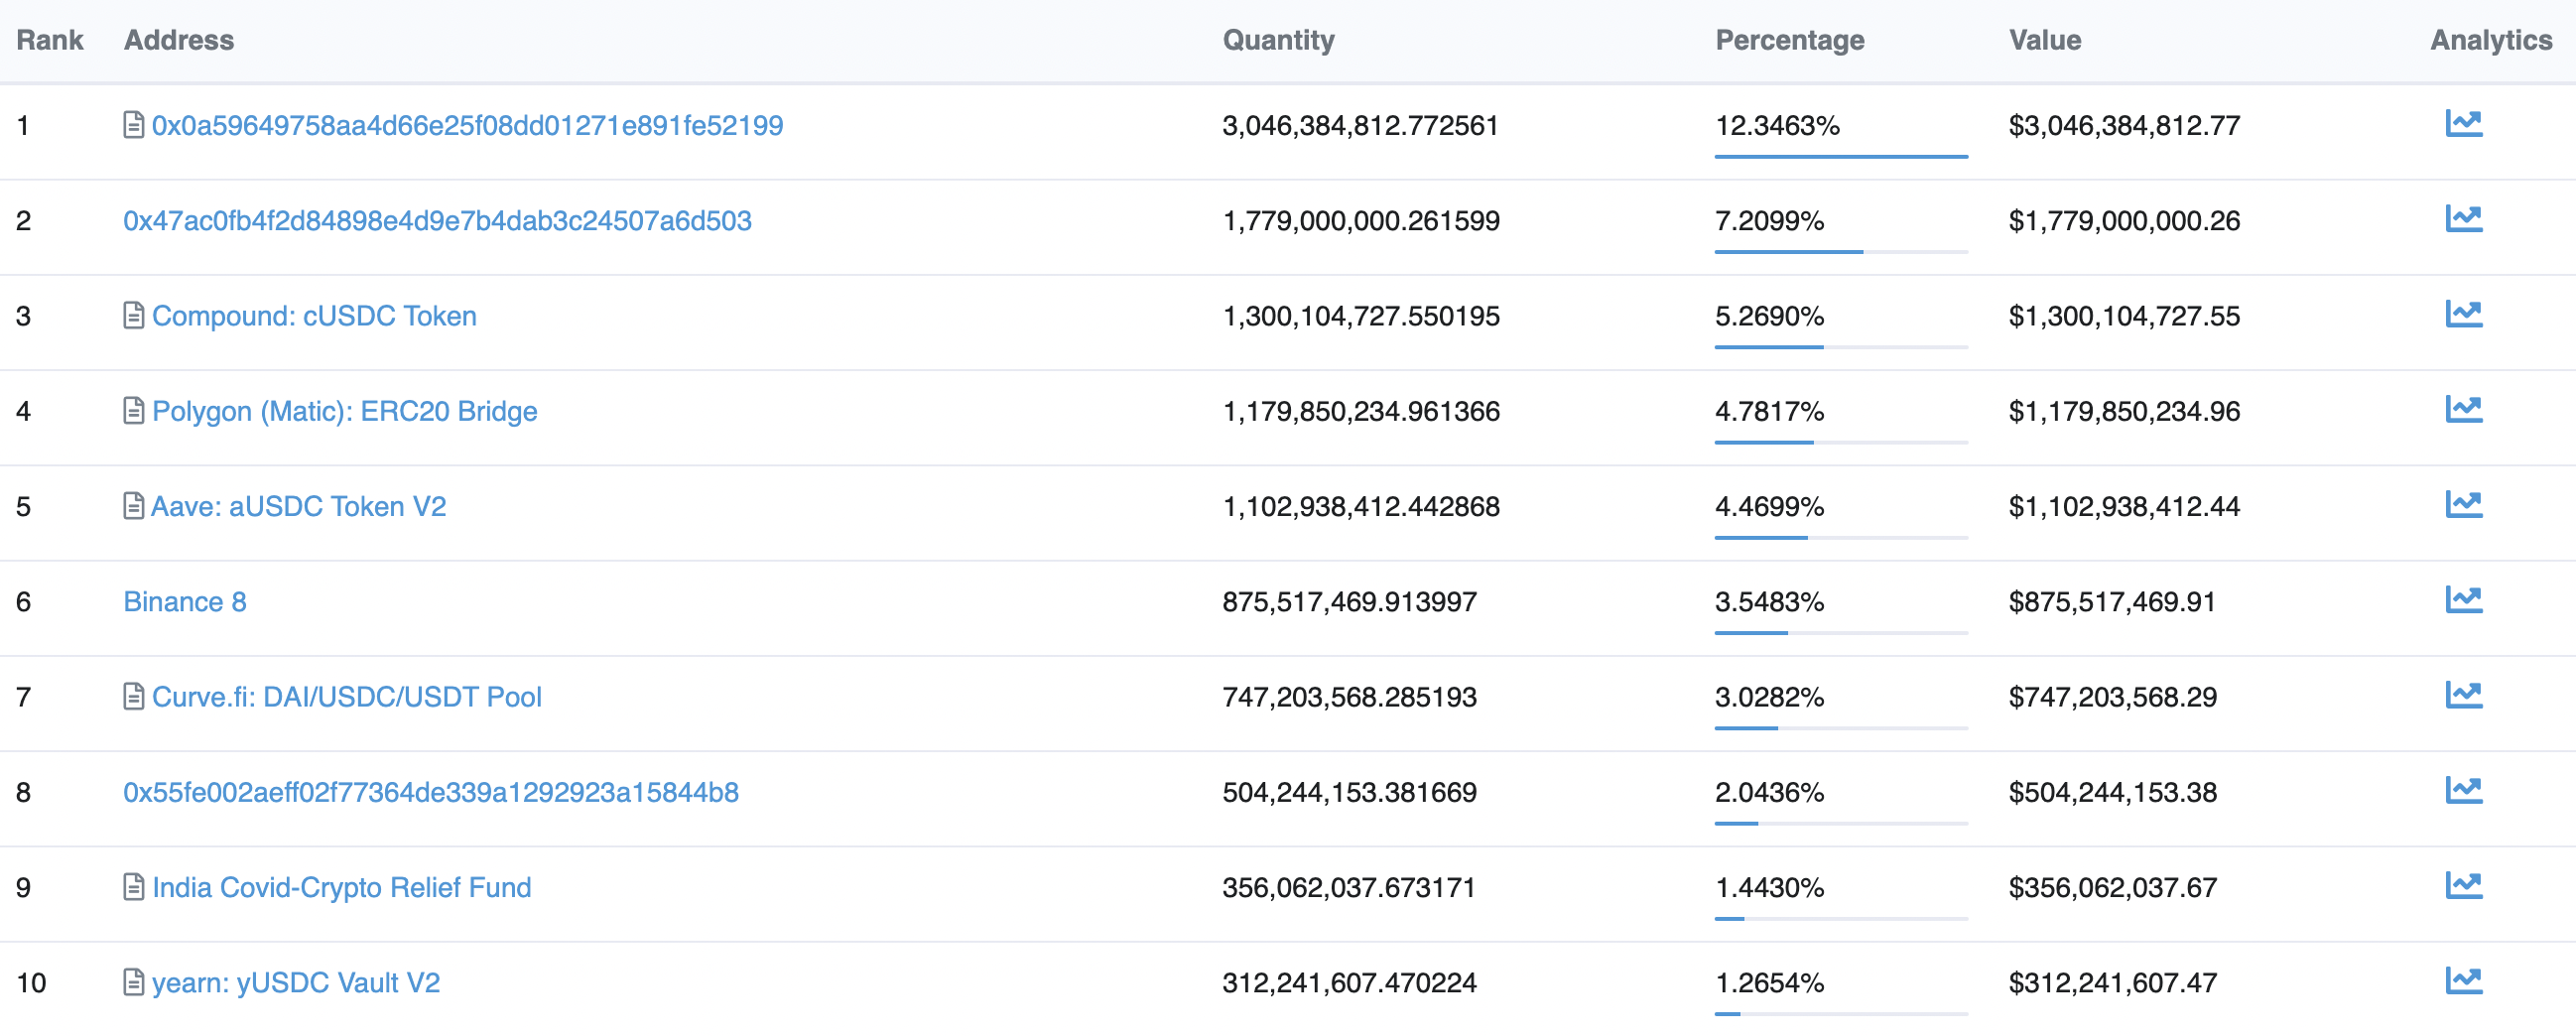Select value $356,062,037.67
This screenshot has width=2576, height=1036.
click(x=2113, y=888)
